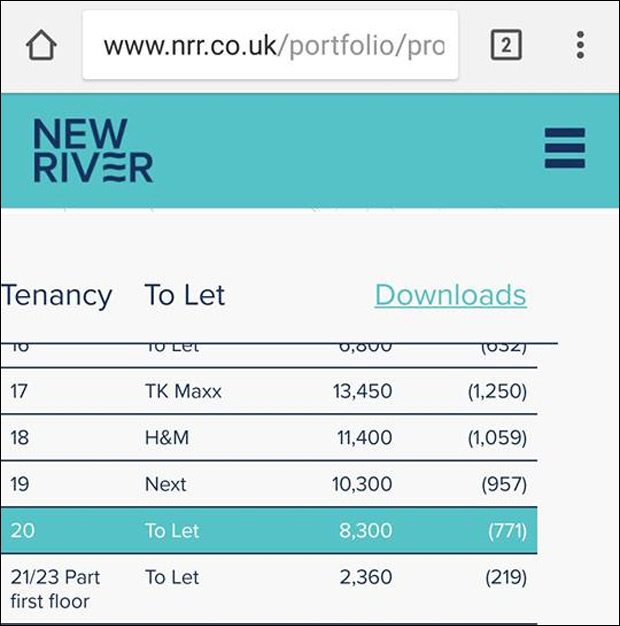Open the hamburger navigation menu
The image size is (620, 626).
[x=565, y=148]
